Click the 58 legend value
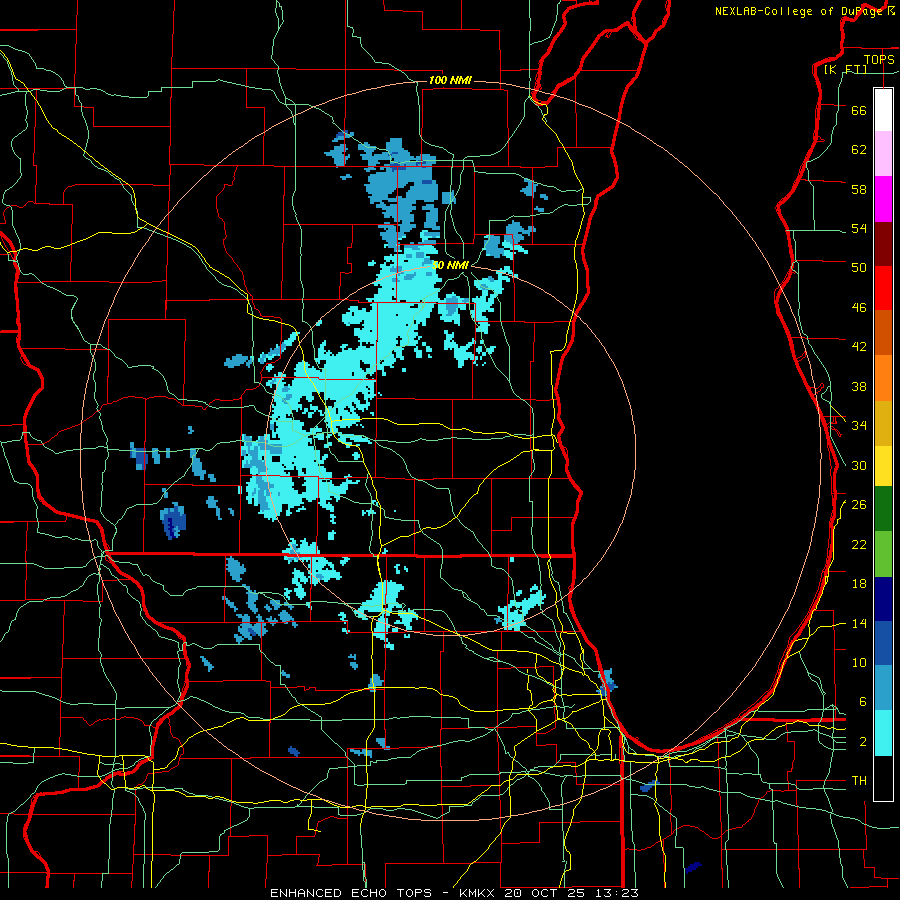The height and width of the screenshot is (900, 900). [859, 189]
